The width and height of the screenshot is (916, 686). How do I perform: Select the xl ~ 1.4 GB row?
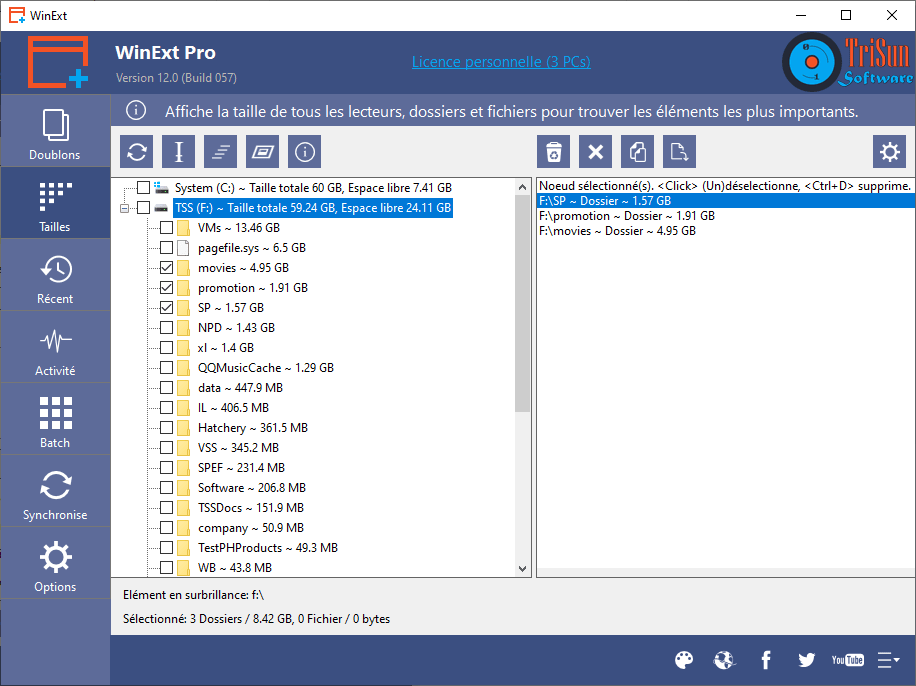(x=225, y=348)
